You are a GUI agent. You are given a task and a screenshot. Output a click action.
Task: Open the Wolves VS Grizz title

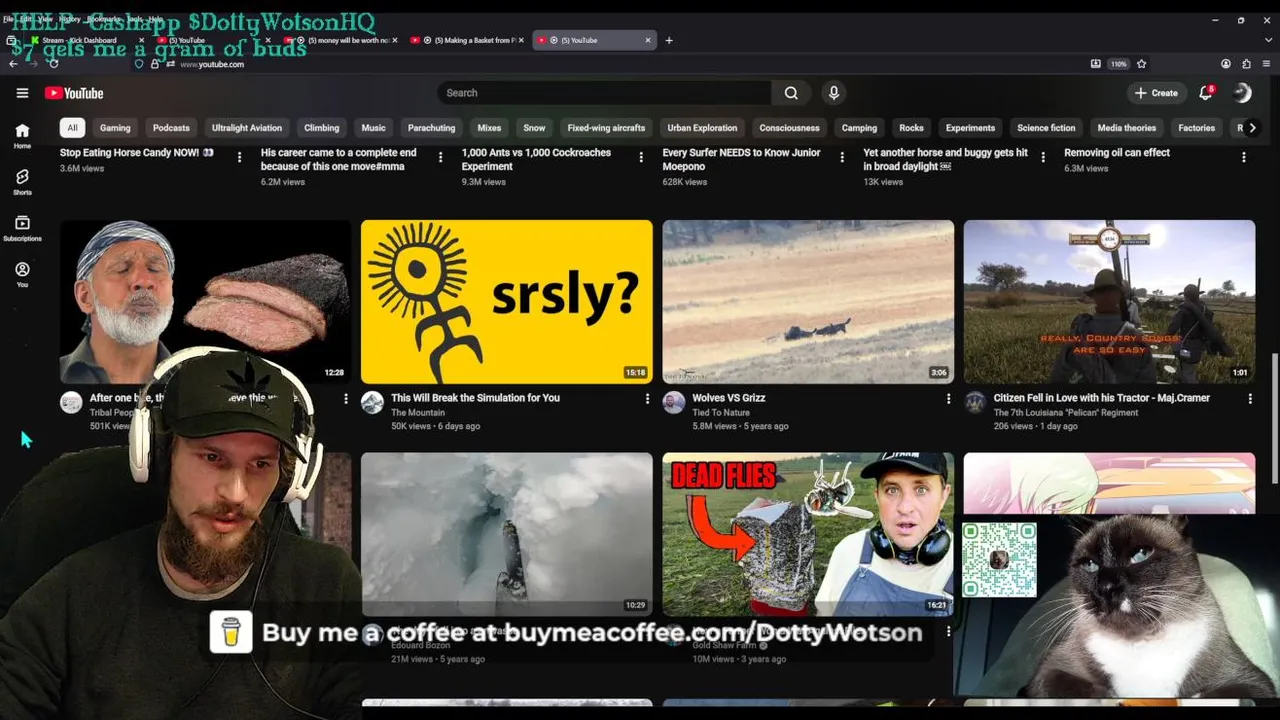coord(729,398)
